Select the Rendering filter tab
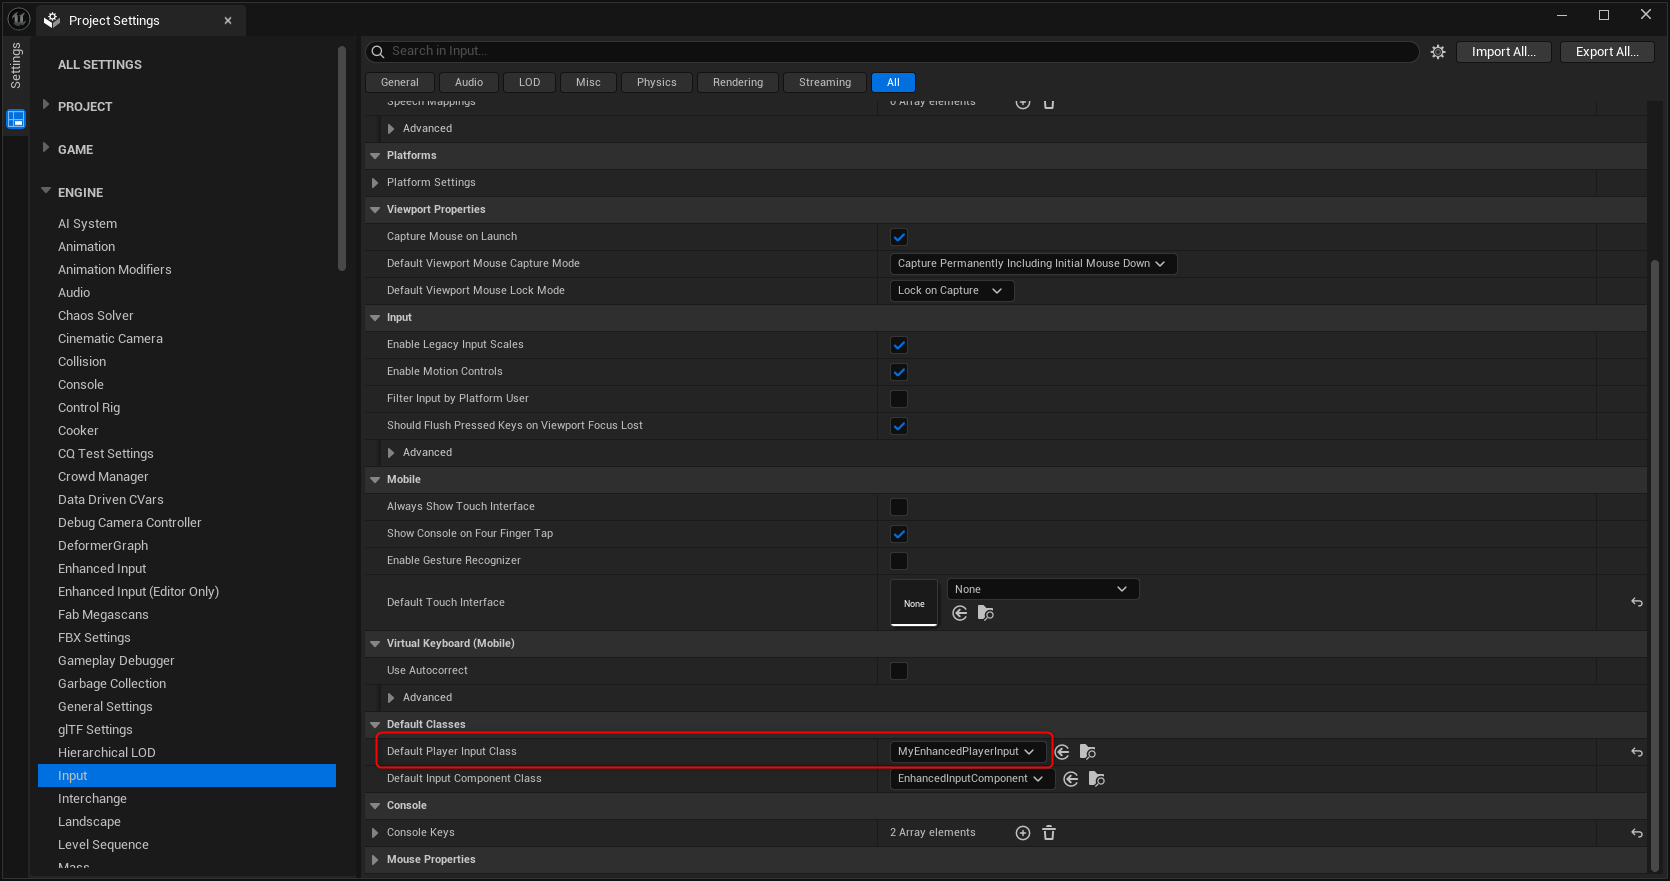The width and height of the screenshot is (1670, 881). point(738,83)
